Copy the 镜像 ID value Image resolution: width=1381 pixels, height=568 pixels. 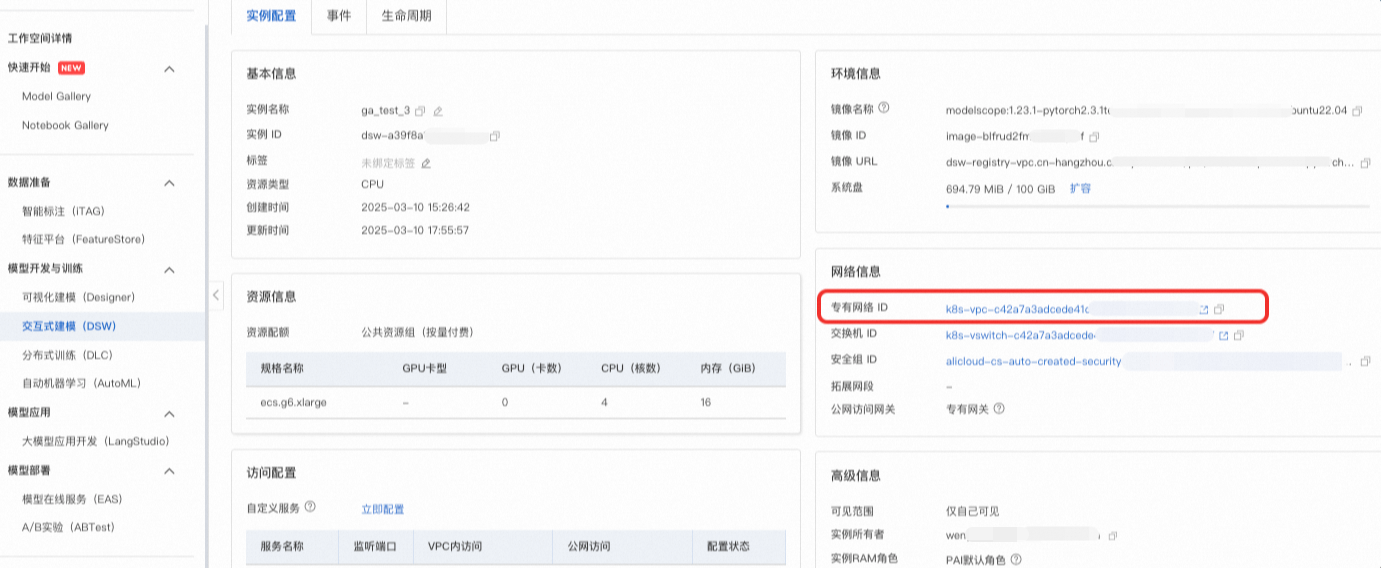[1094, 136]
